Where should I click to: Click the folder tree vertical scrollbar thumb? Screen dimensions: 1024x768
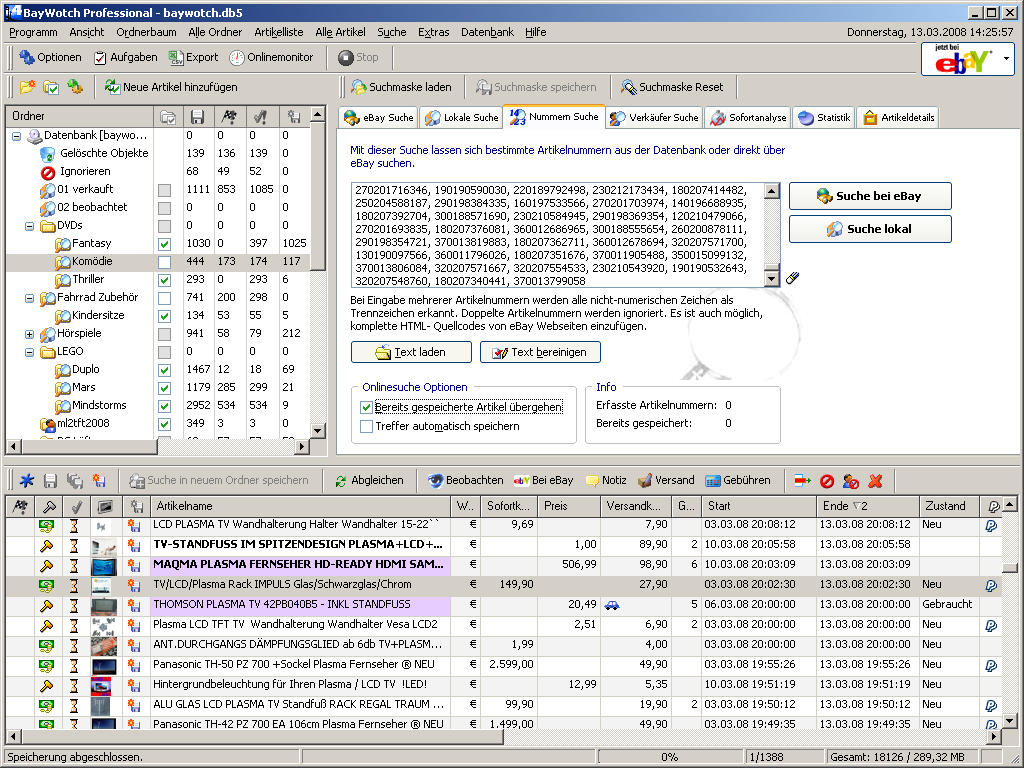point(317,196)
